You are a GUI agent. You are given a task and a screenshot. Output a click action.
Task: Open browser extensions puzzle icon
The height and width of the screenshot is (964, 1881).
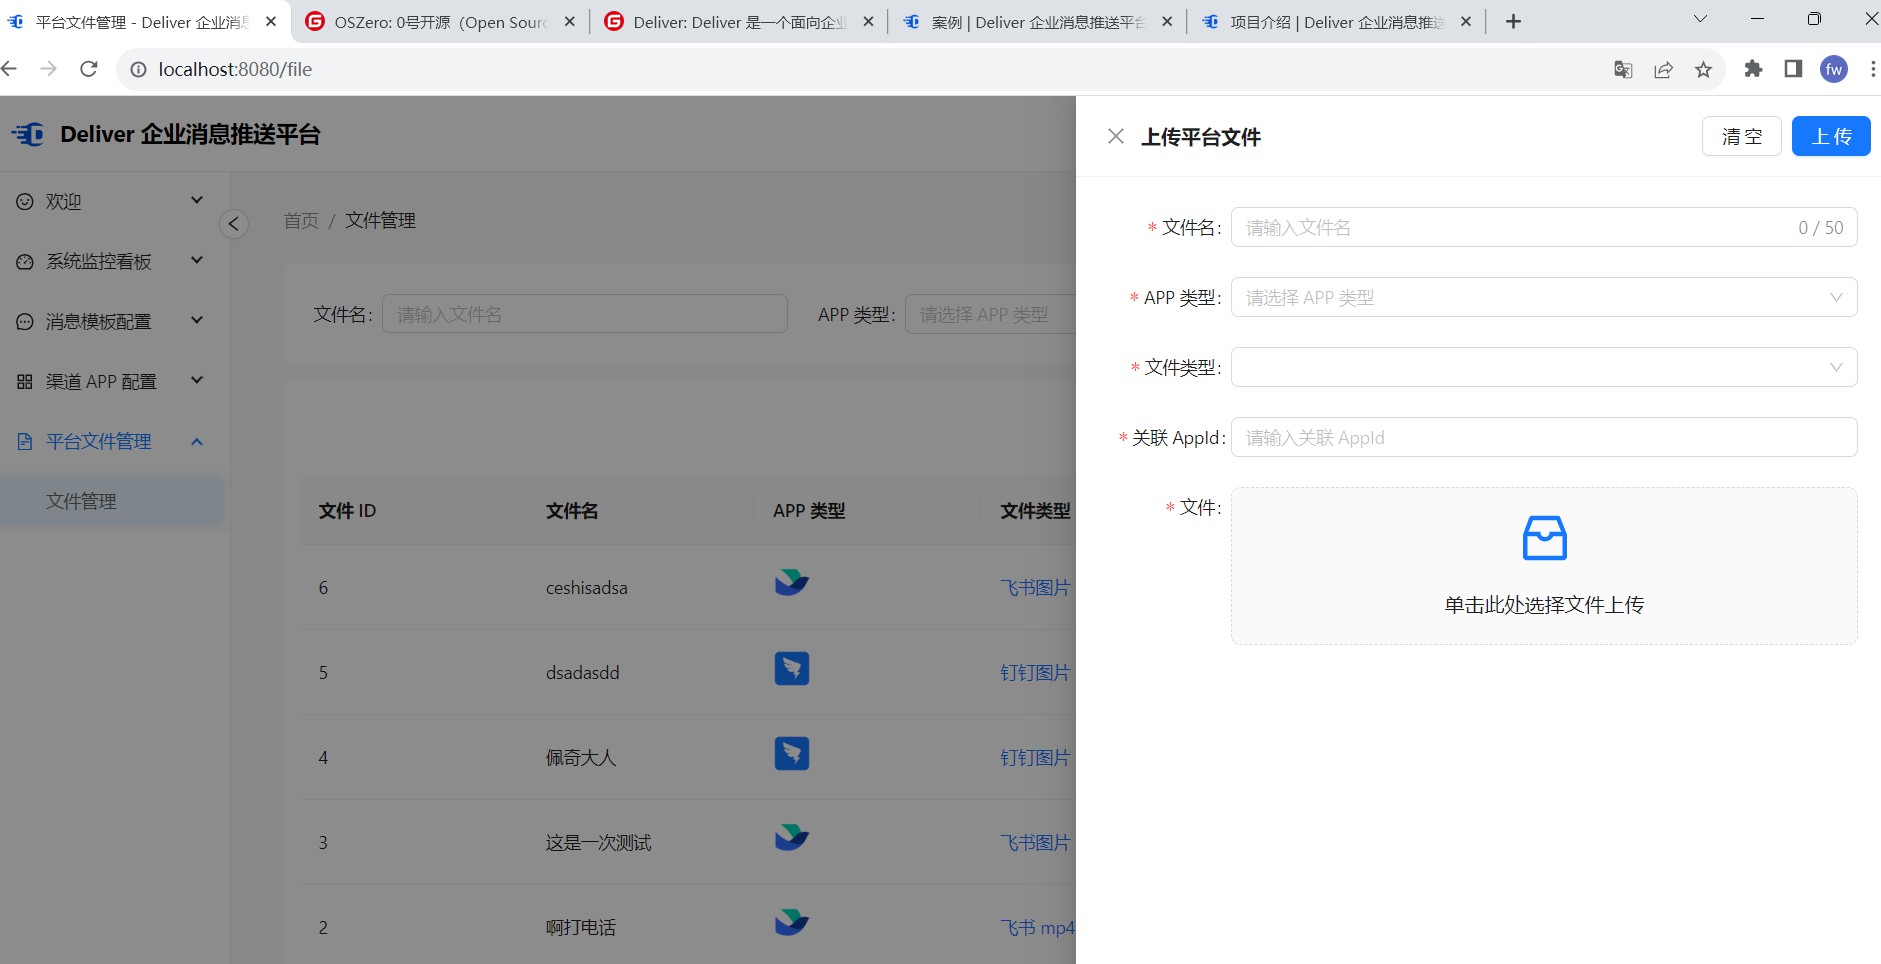[1753, 68]
